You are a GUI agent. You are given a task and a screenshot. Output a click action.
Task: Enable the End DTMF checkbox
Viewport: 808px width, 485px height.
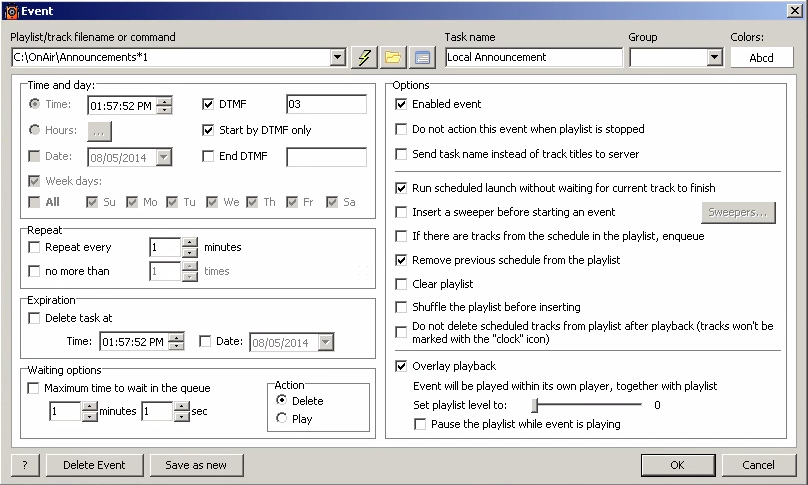(x=208, y=156)
